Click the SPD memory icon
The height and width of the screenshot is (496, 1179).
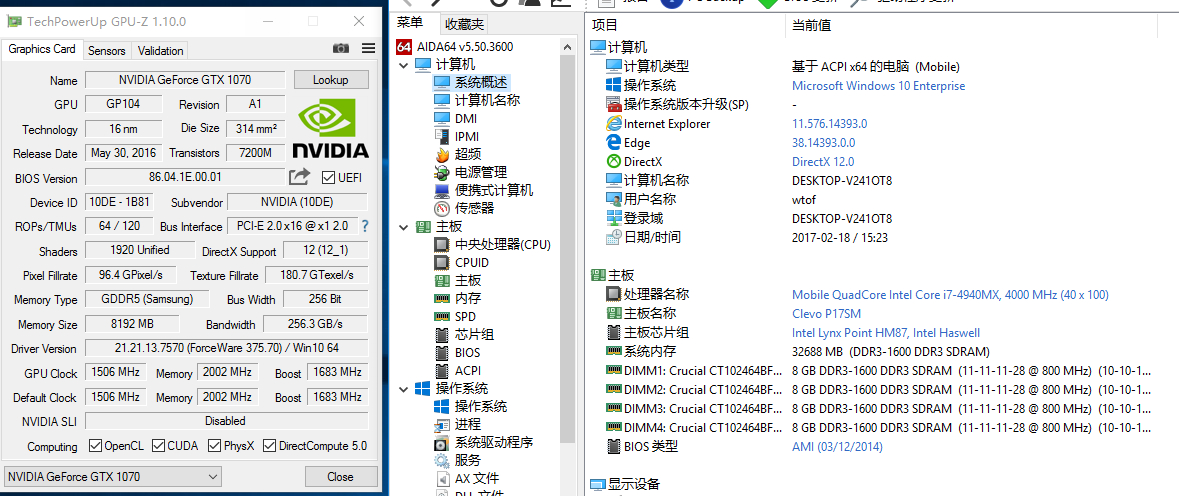click(441, 316)
